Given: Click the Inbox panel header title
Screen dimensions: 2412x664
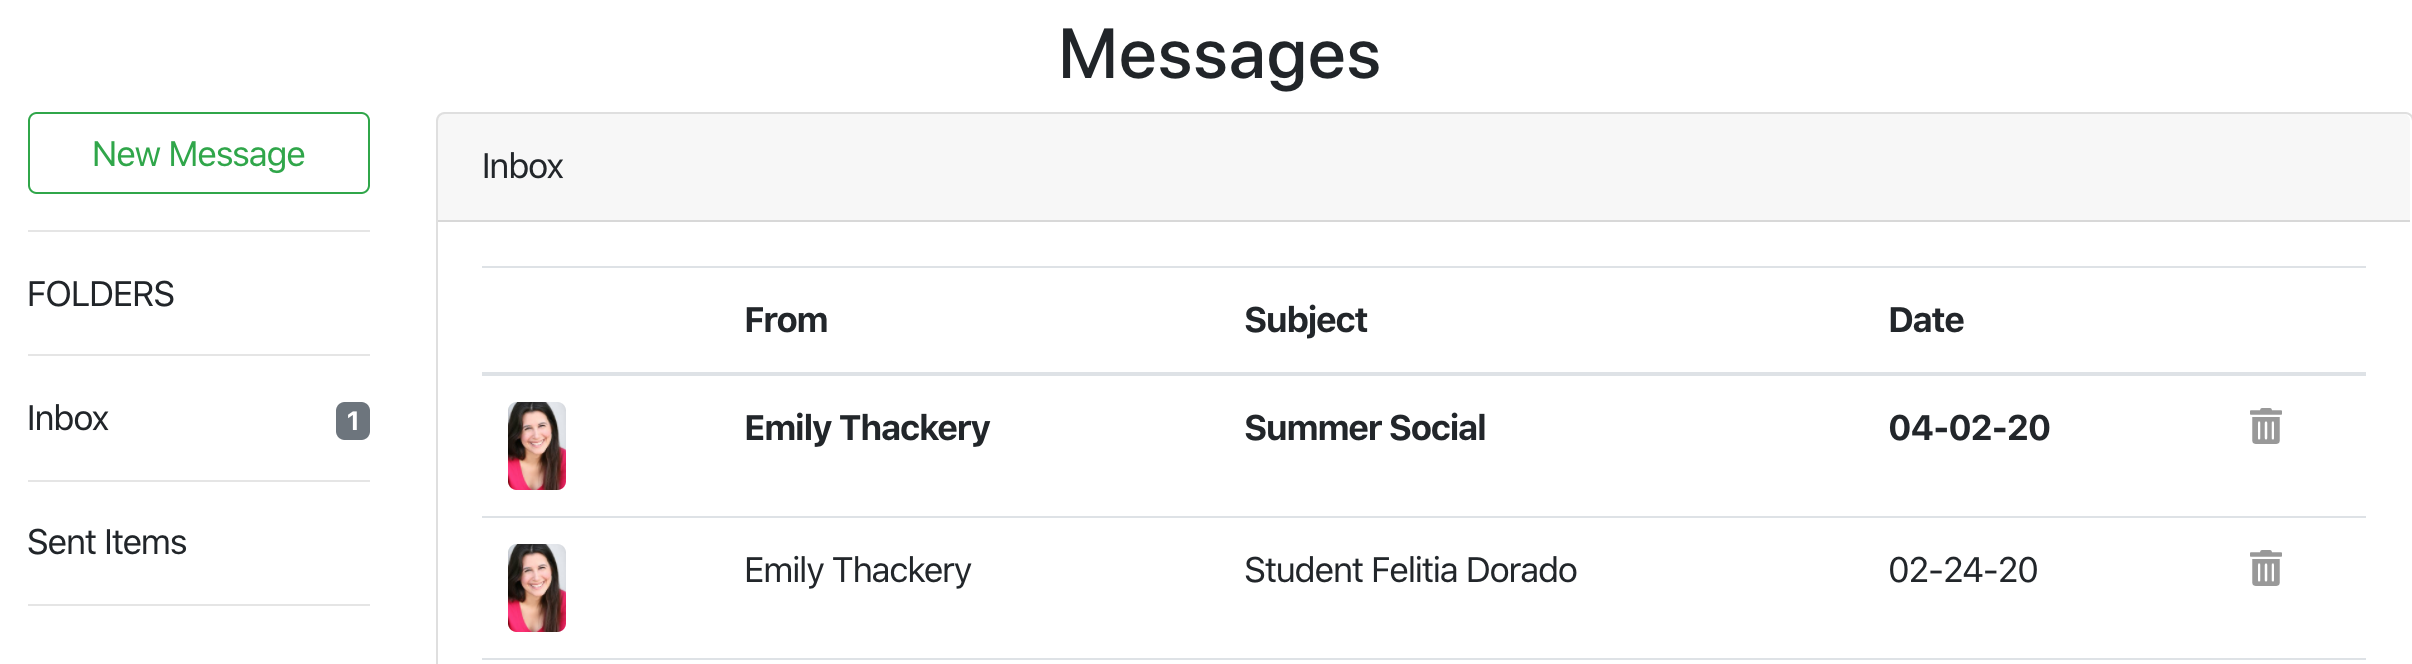Looking at the screenshot, I should click(522, 166).
